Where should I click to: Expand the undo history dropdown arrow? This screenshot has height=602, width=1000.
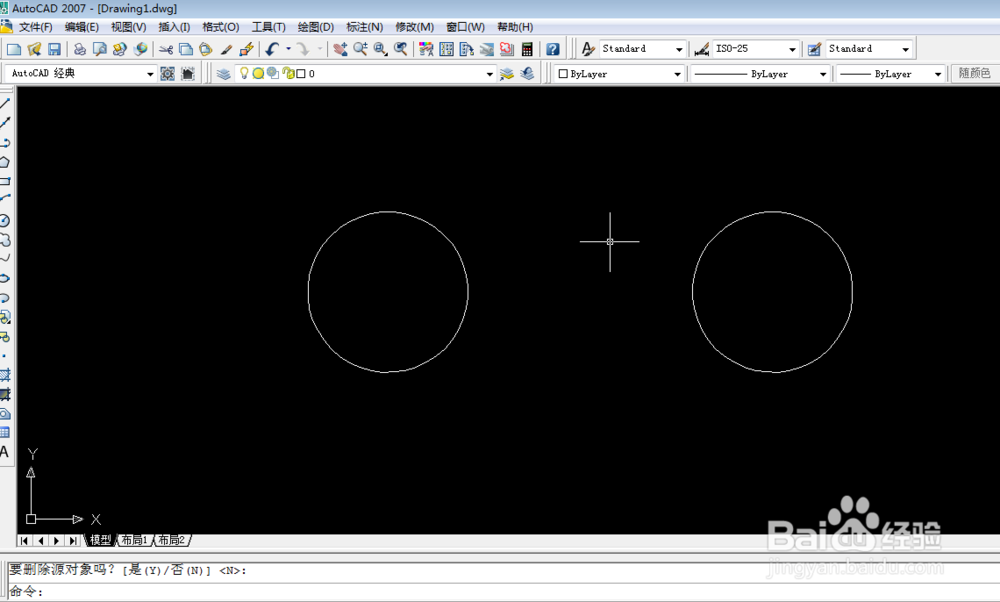coord(288,49)
